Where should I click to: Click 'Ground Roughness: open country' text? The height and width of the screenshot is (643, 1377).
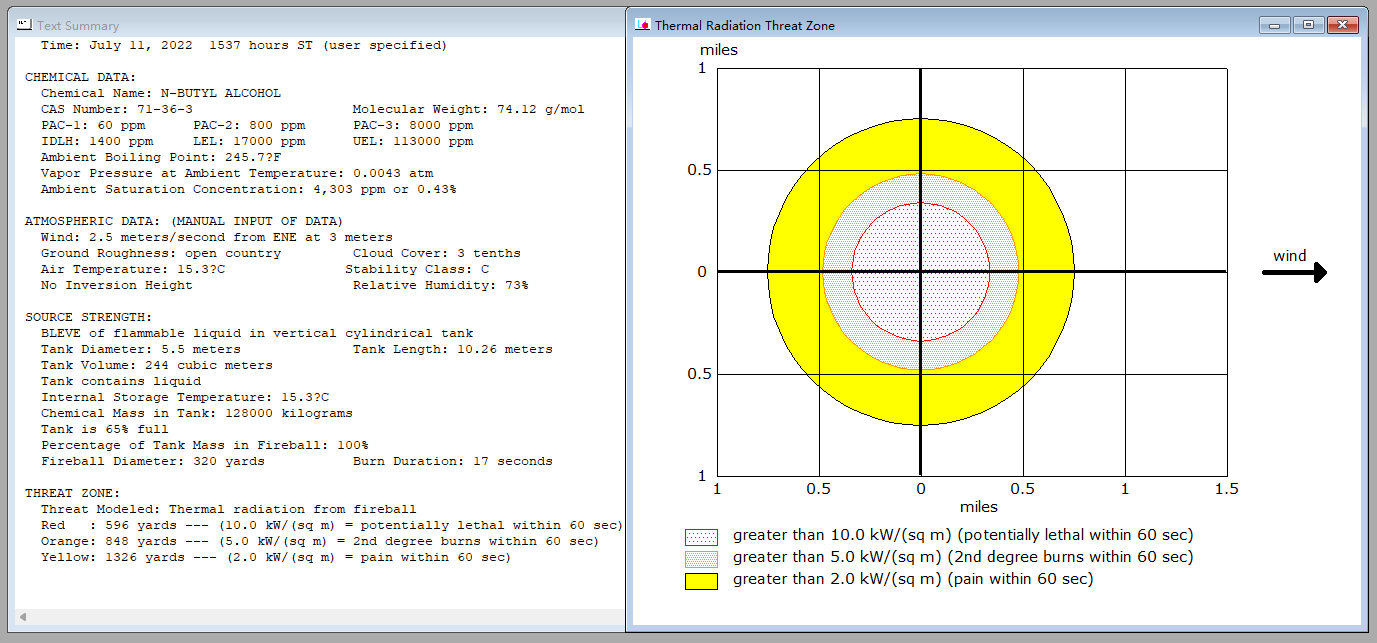[x=161, y=253]
